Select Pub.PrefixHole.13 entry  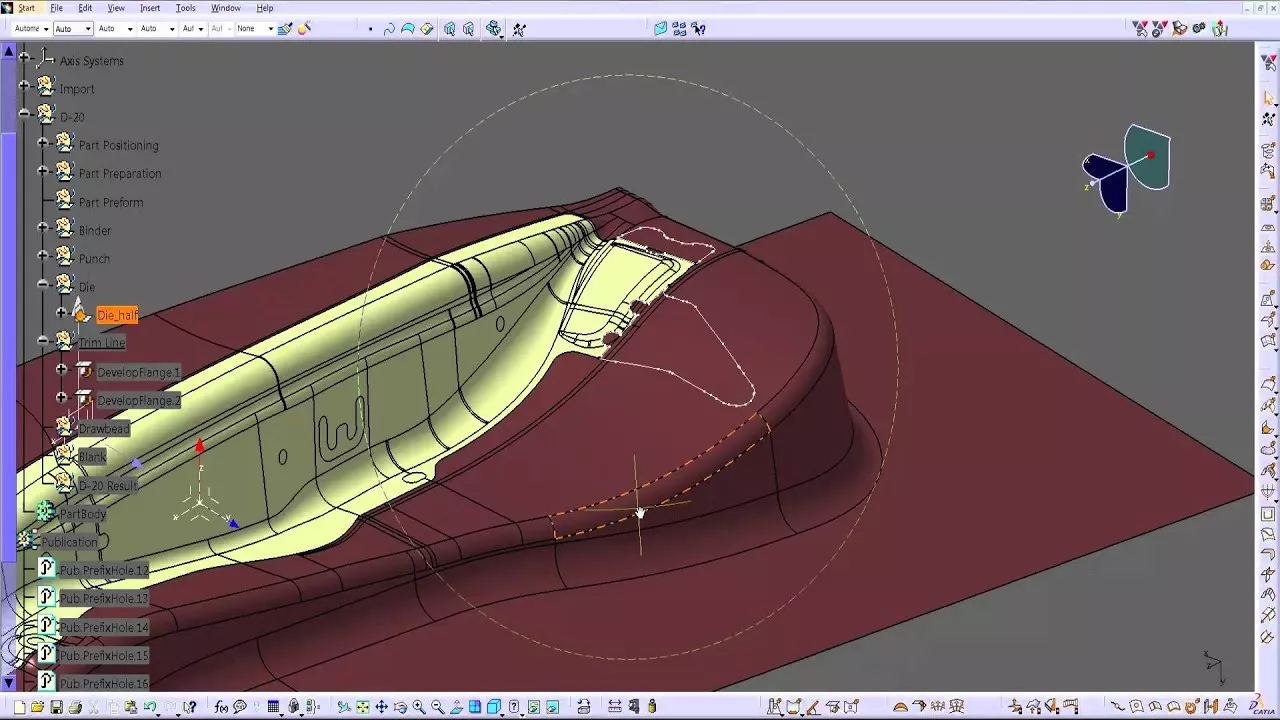click(x=104, y=598)
